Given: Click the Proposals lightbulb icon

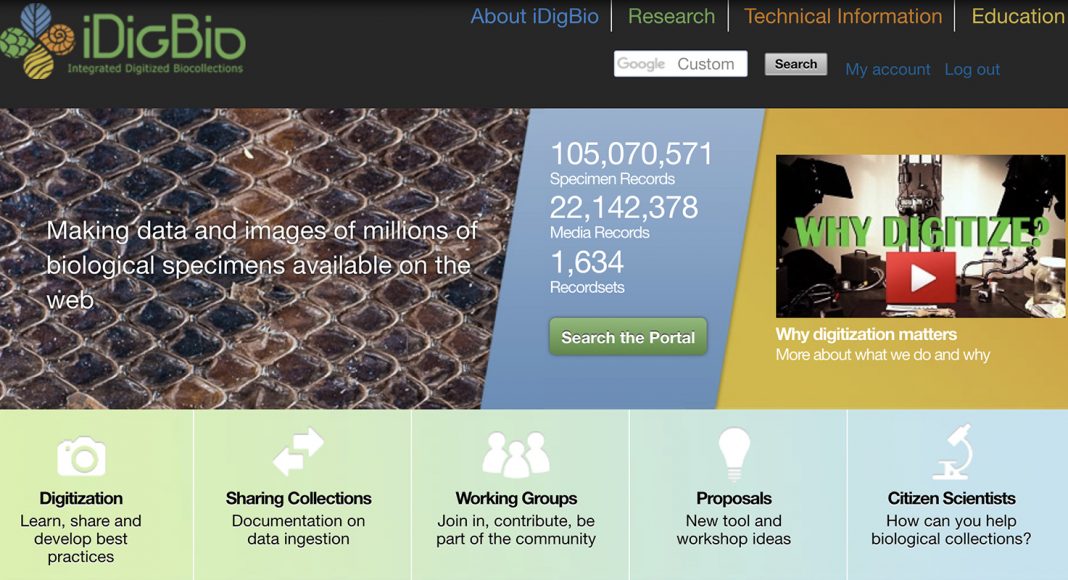Looking at the screenshot, I should [734, 454].
